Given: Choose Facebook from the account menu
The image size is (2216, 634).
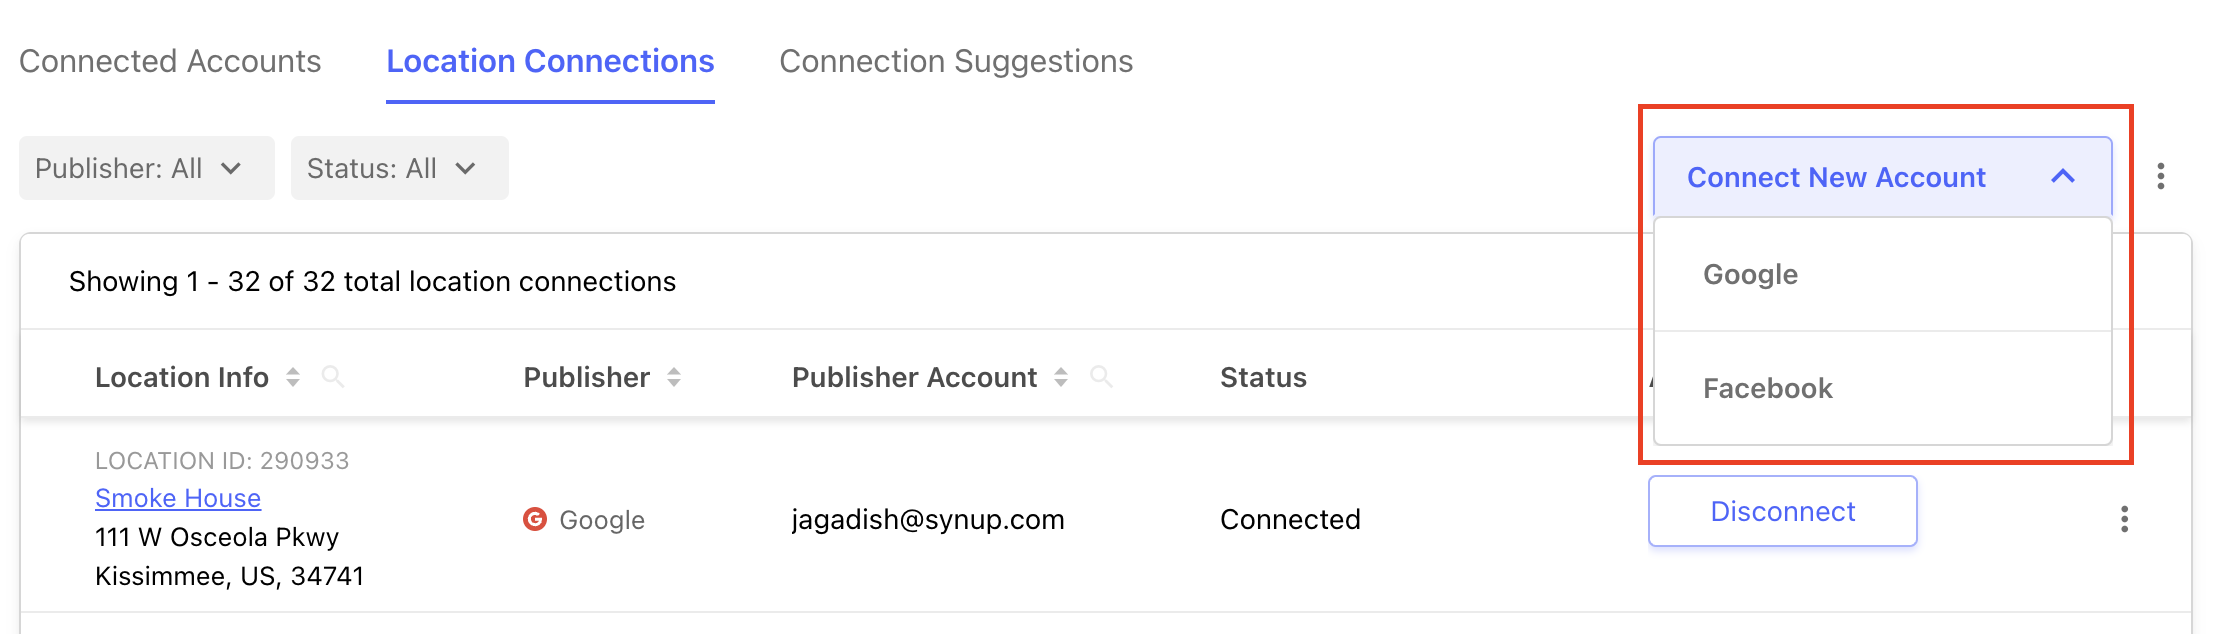Looking at the screenshot, I should pyautogui.click(x=1768, y=388).
